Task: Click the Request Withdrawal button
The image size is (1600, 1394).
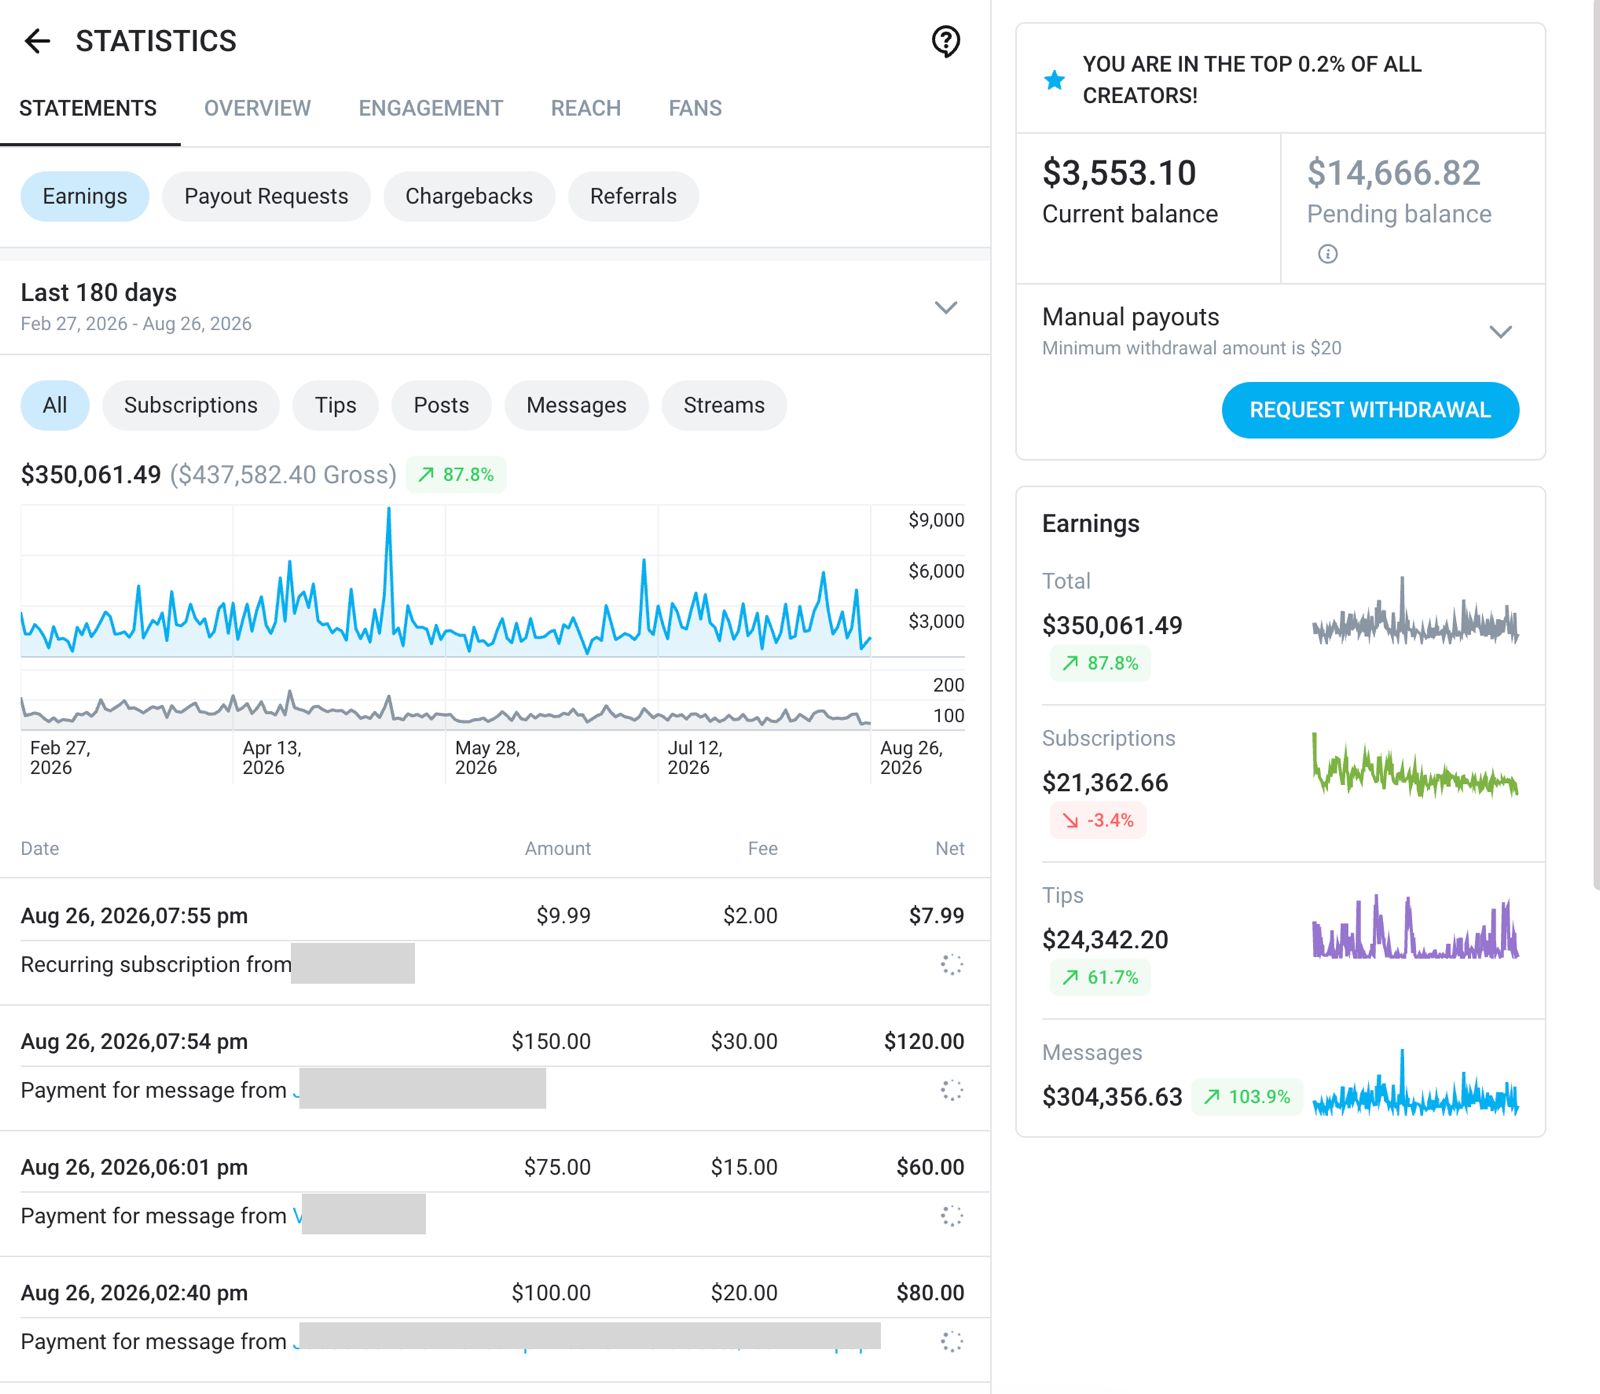Action: pos(1370,410)
